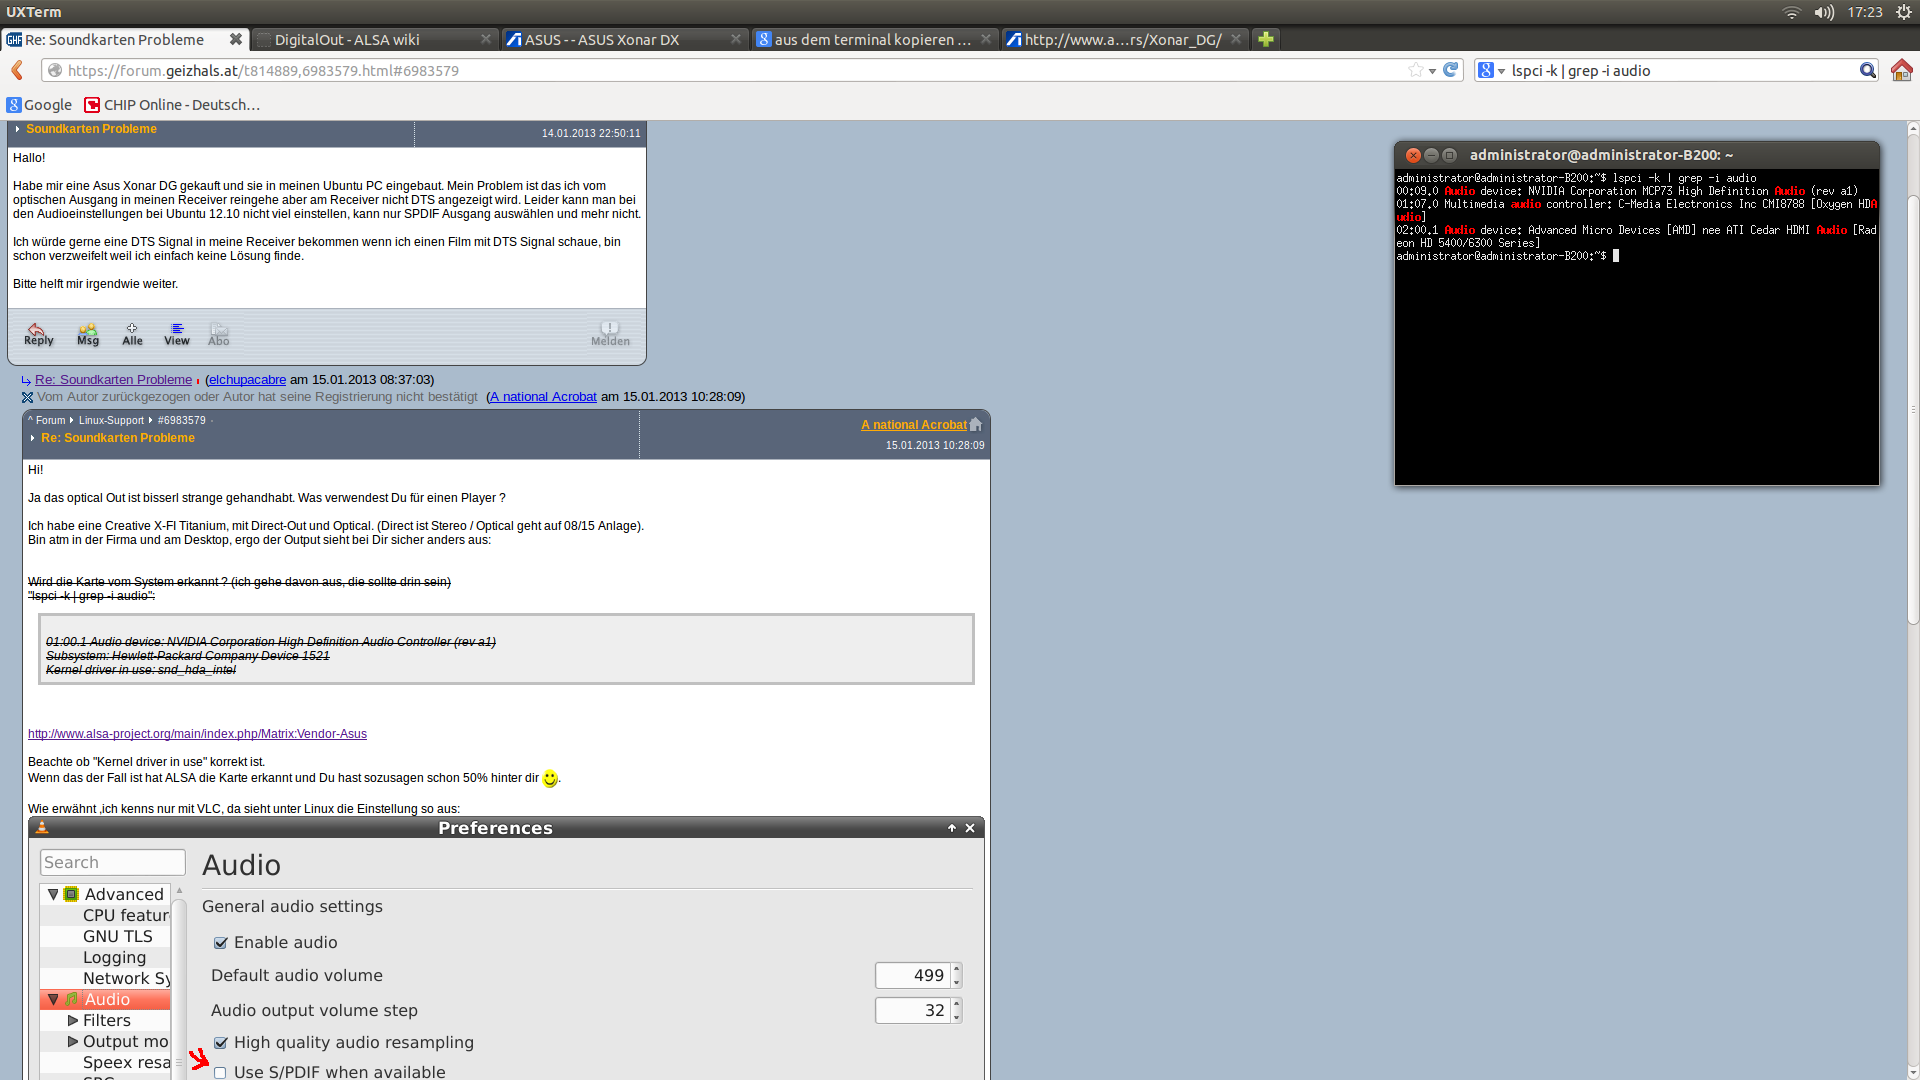1920x1080 pixels.
Task: Switch to the Xonar_DG/ tab
Action: tap(1125, 39)
